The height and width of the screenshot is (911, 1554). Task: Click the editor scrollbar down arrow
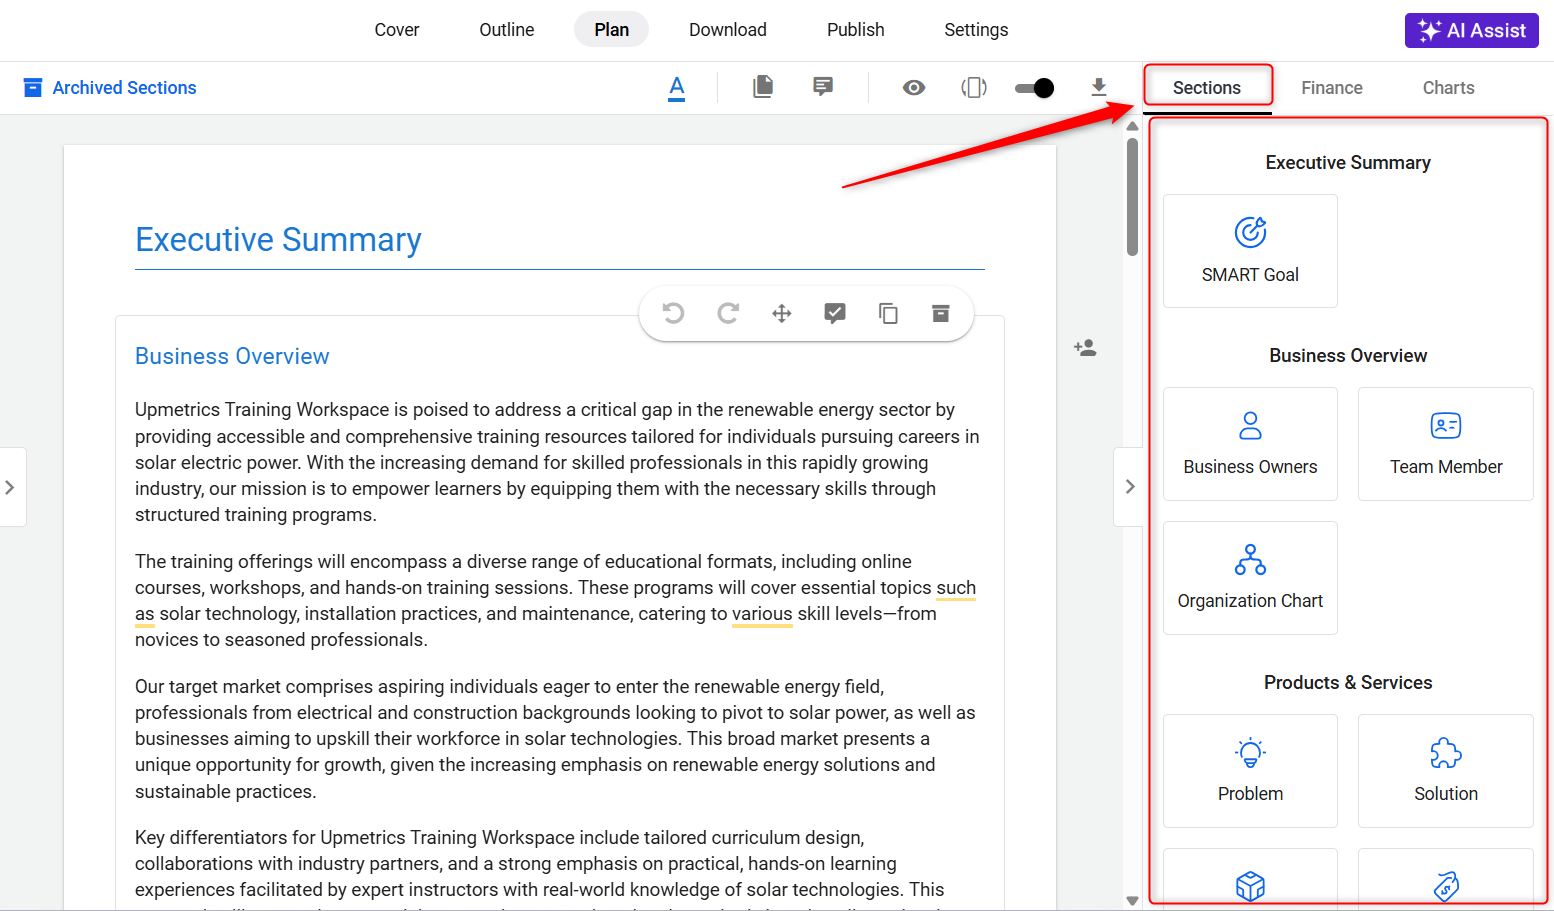click(1132, 900)
